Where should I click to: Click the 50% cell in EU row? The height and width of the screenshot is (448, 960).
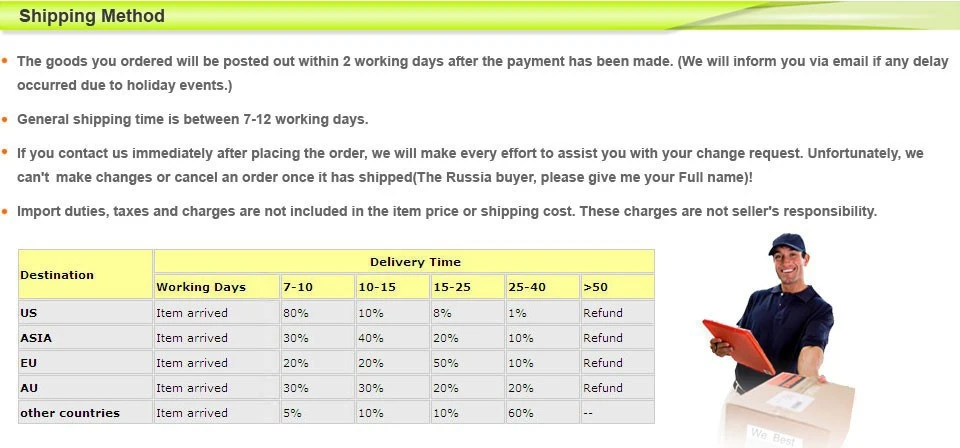point(467,362)
